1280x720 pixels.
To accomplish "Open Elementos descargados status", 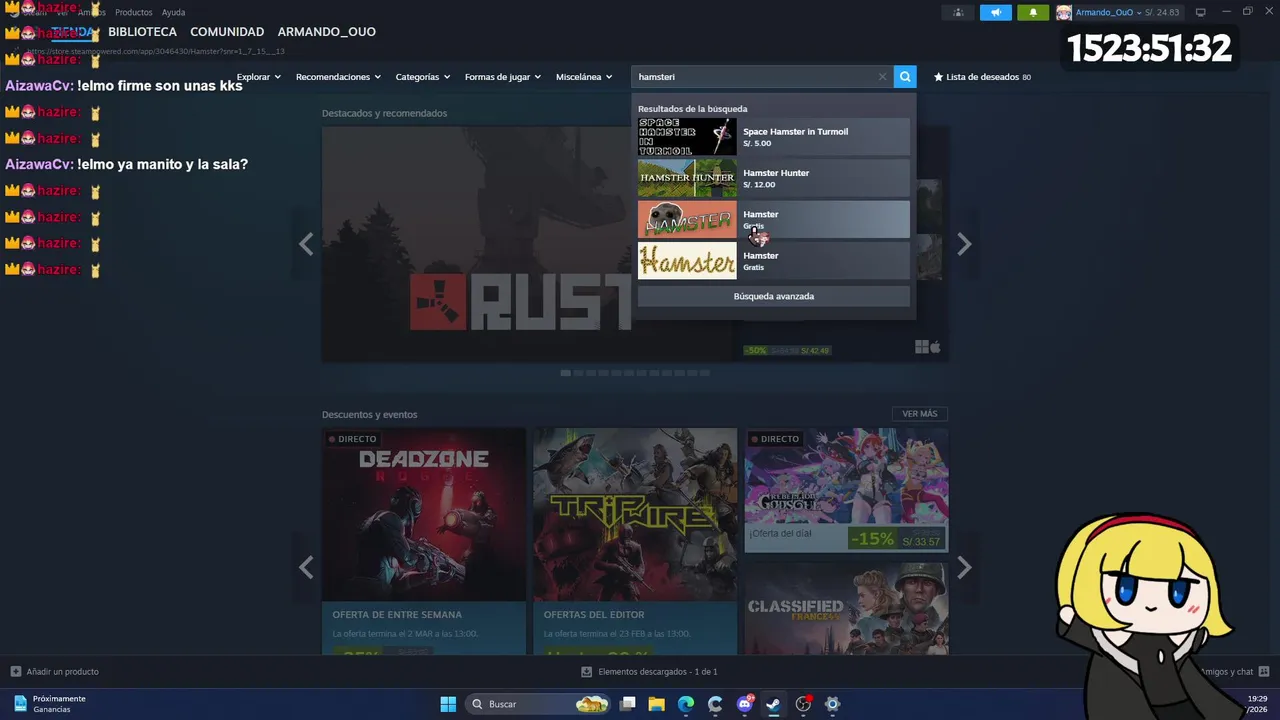I will [x=657, y=672].
